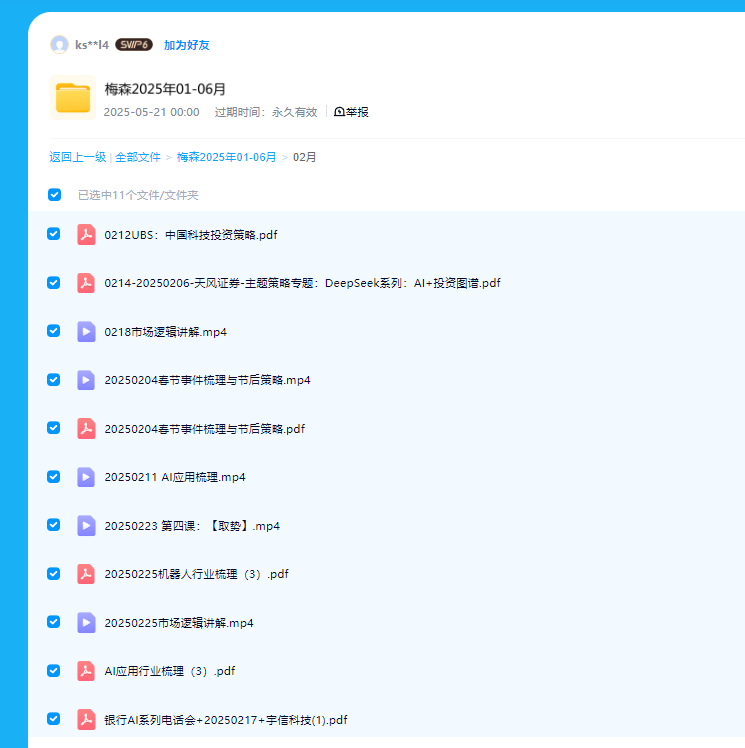The width and height of the screenshot is (745, 748).
Task: Toggle the select-all checkbox in header row
Action: point(54,195)
